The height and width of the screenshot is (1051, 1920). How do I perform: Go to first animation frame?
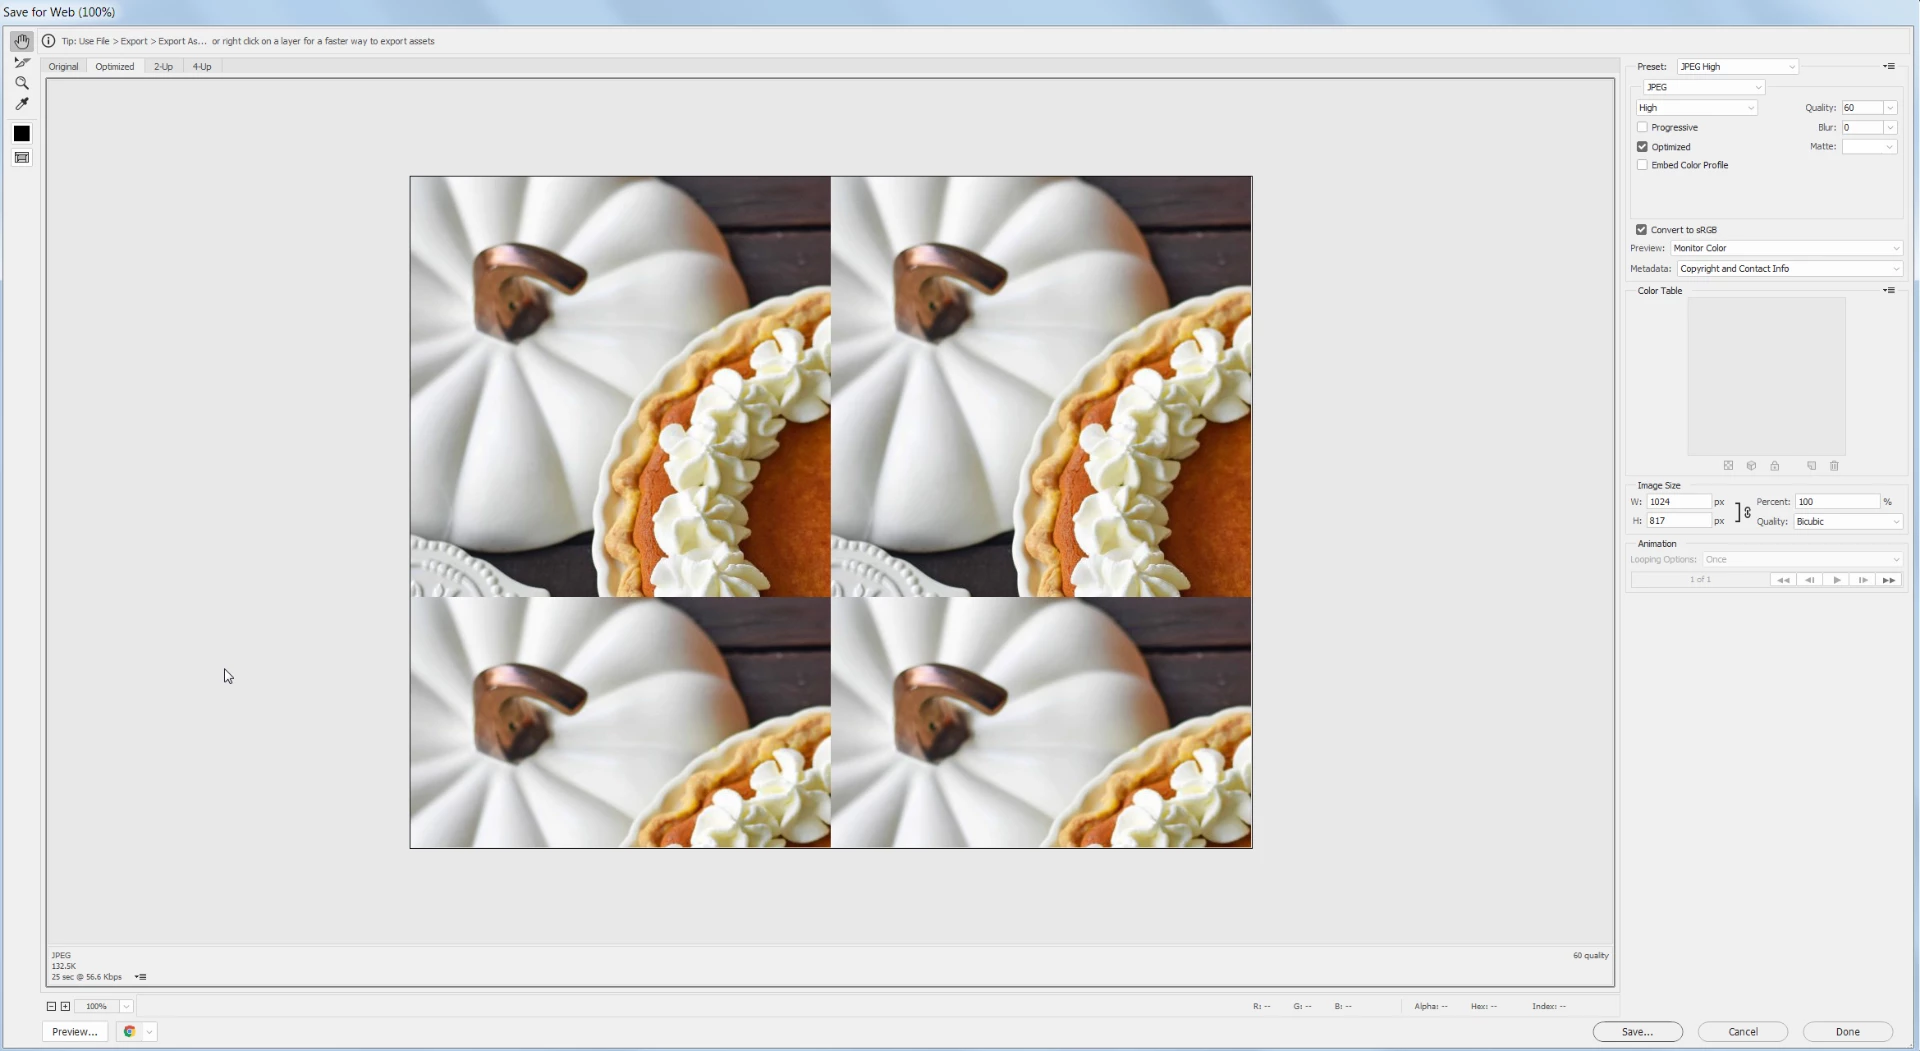[1783, 580]
